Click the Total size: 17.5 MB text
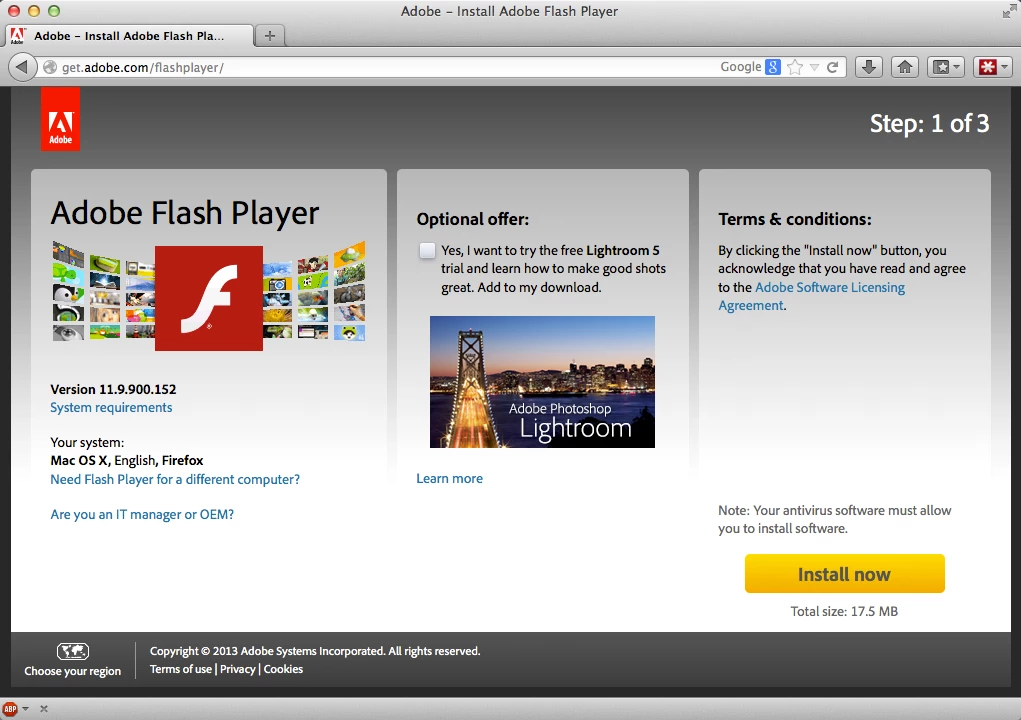Image resolution: width=1021 pixels, height=720 pixels. pyautogui.click(x=844, y=611)
